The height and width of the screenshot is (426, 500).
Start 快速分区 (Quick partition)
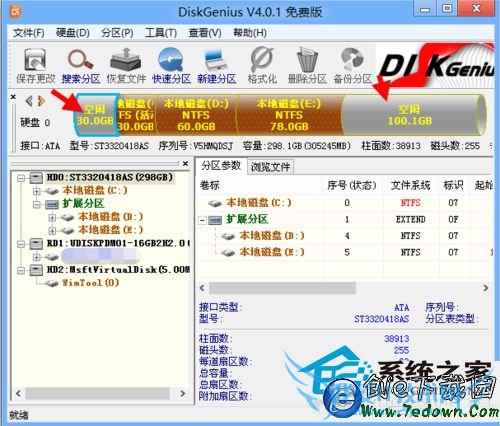coord(171,66)
